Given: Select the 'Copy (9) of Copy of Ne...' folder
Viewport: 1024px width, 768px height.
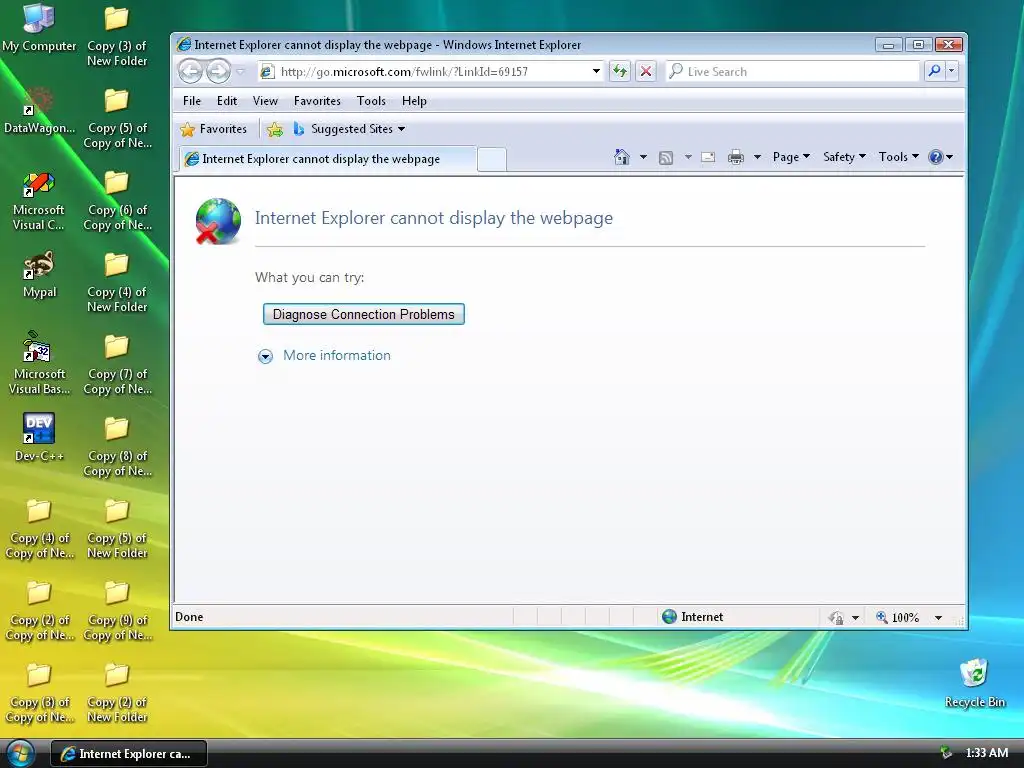Looking at the screenshot, I should pos(117,610).
